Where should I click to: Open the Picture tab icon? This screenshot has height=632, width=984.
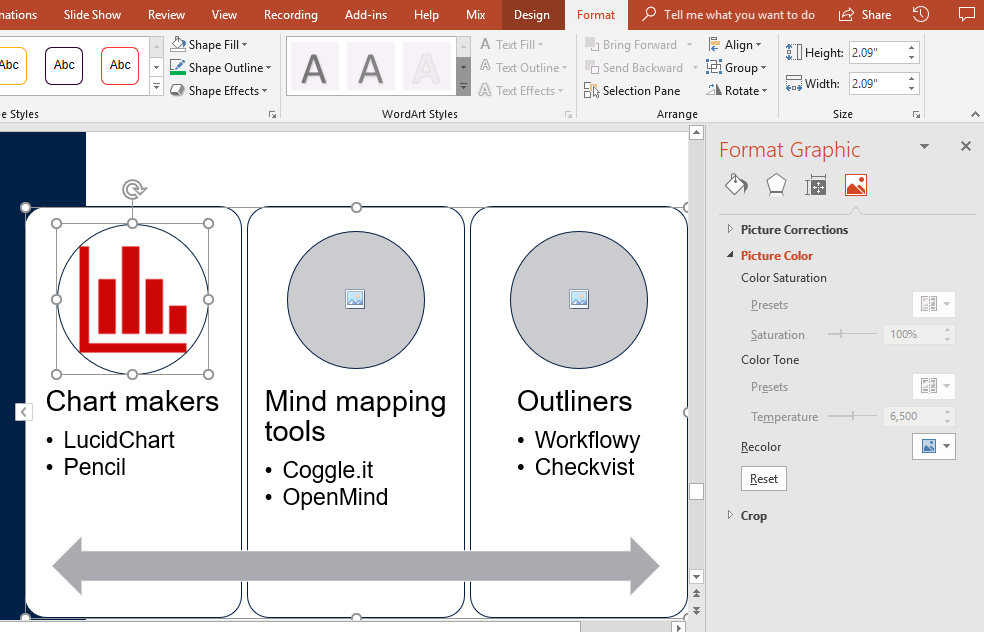(x=856, y=185)
